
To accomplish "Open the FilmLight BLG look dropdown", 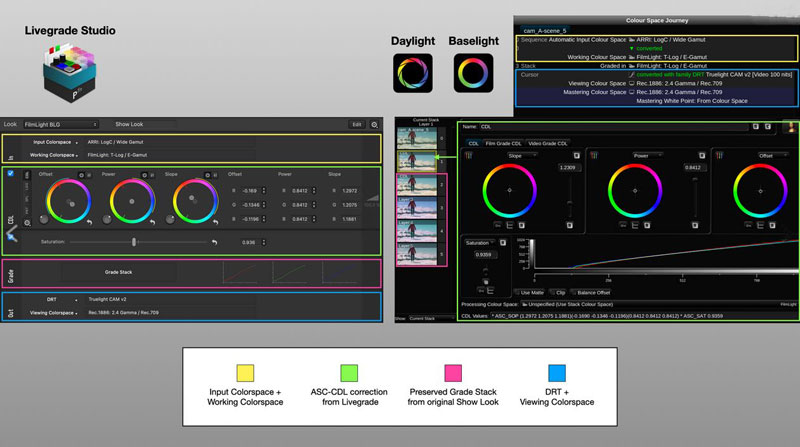I will pos(61,125).
